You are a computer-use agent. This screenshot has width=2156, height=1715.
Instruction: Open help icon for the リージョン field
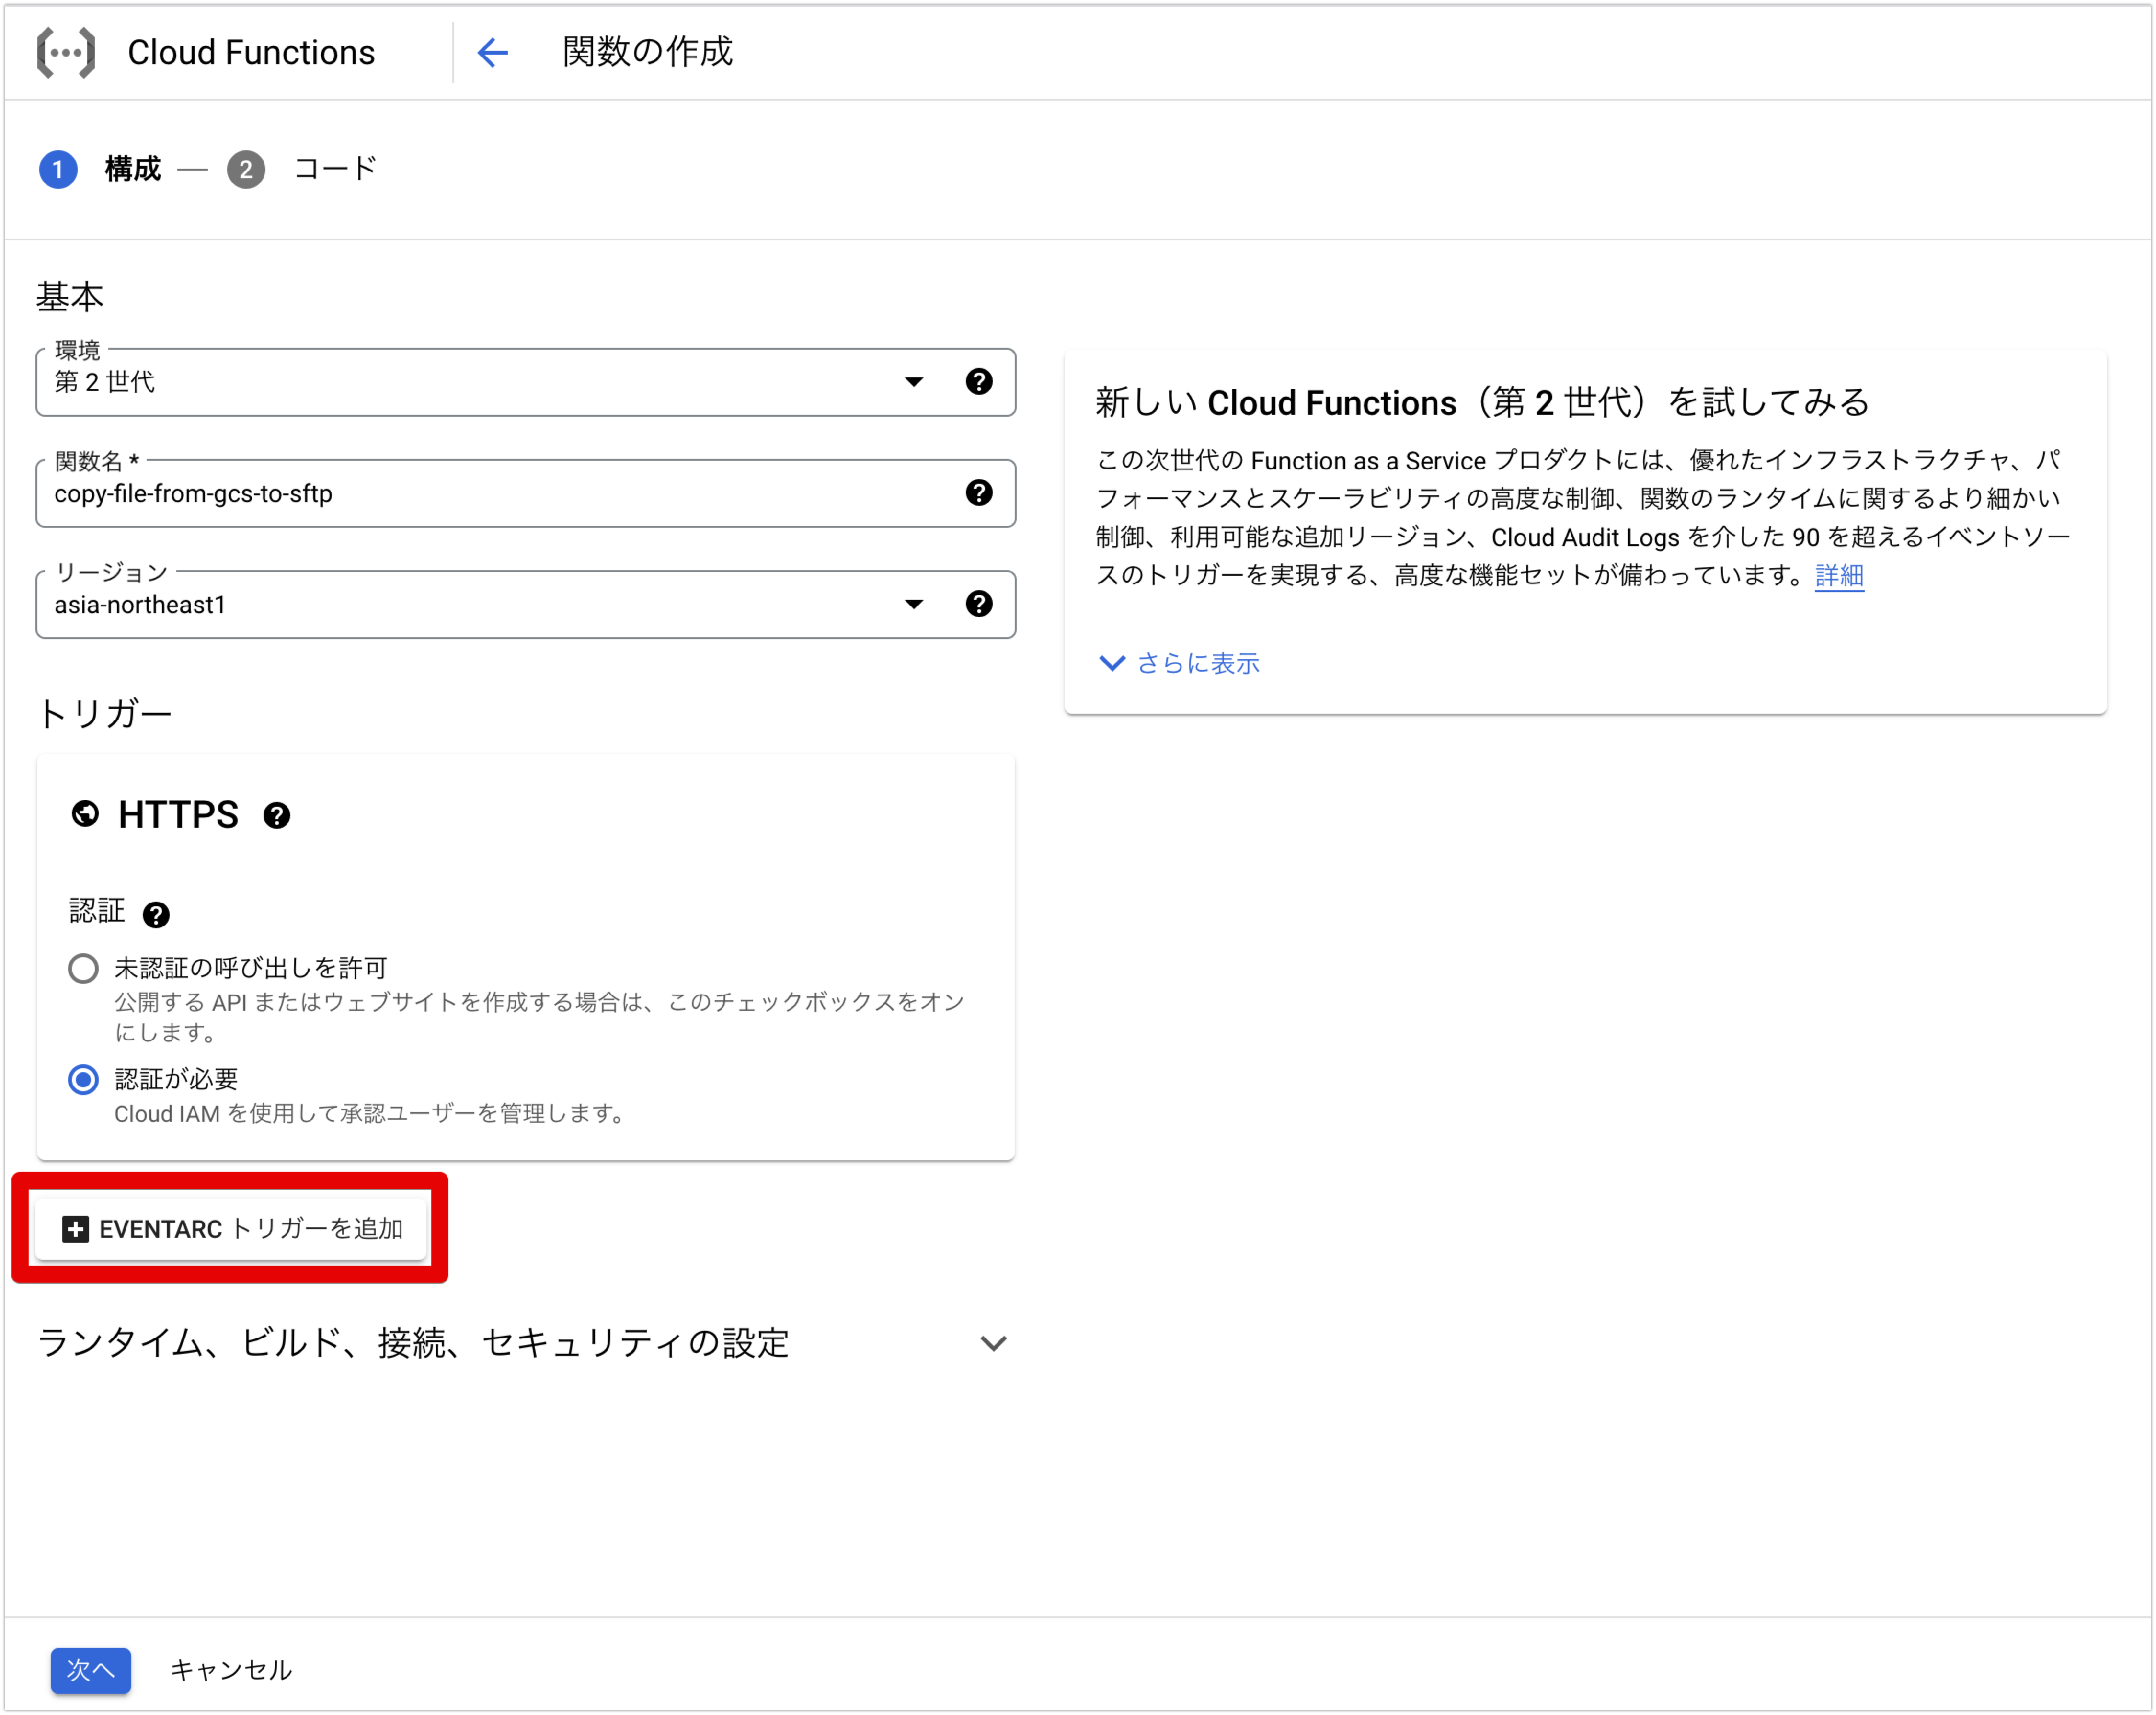click(x=979, y=603)
